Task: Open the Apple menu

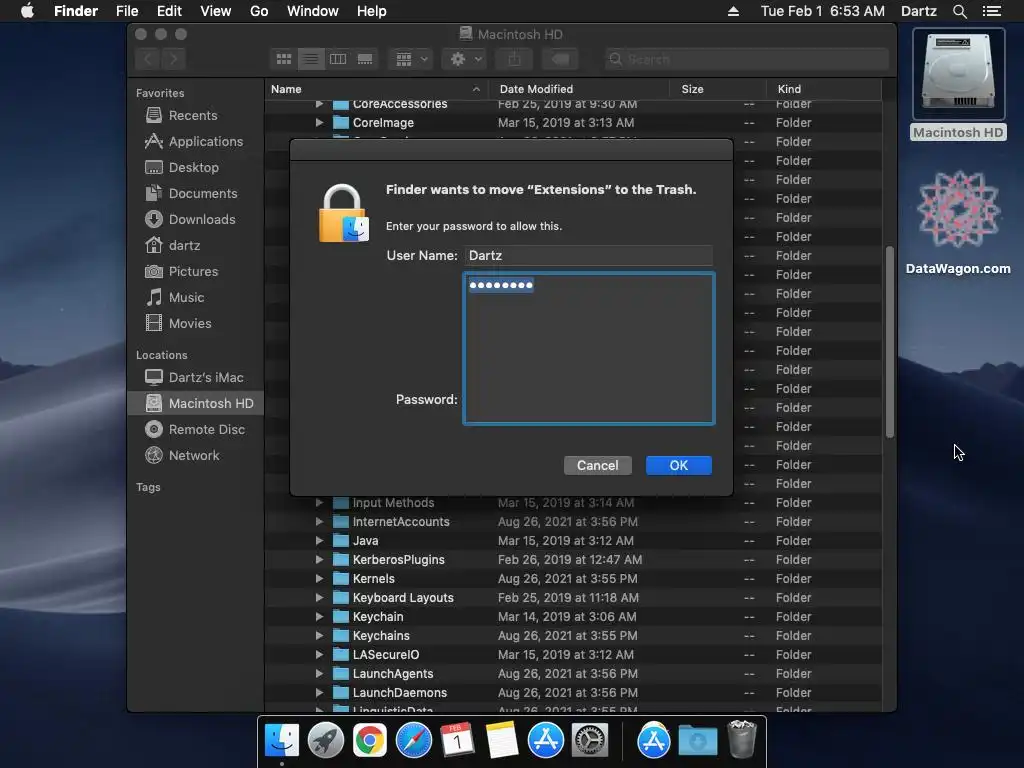Action: click(x=27, y=11)
